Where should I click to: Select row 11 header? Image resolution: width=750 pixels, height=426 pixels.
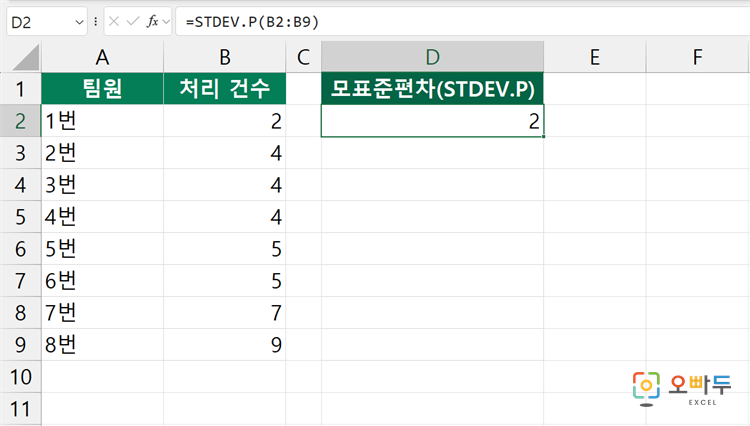pos(20,409)
